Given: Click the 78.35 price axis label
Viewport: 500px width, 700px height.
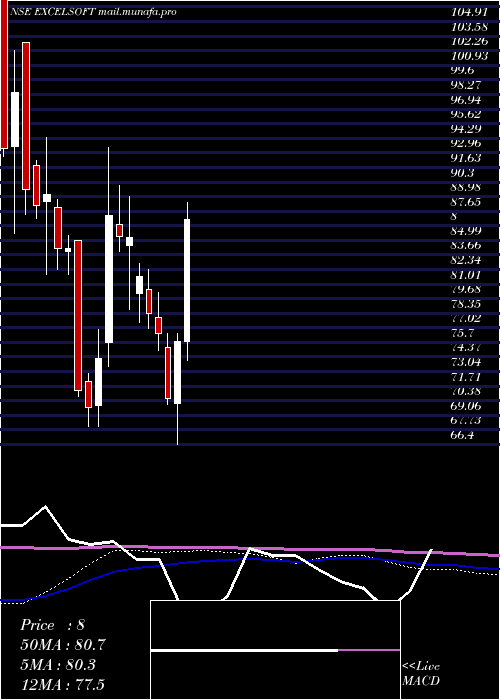Looking at the screenshot, I should tap(466, 304).
